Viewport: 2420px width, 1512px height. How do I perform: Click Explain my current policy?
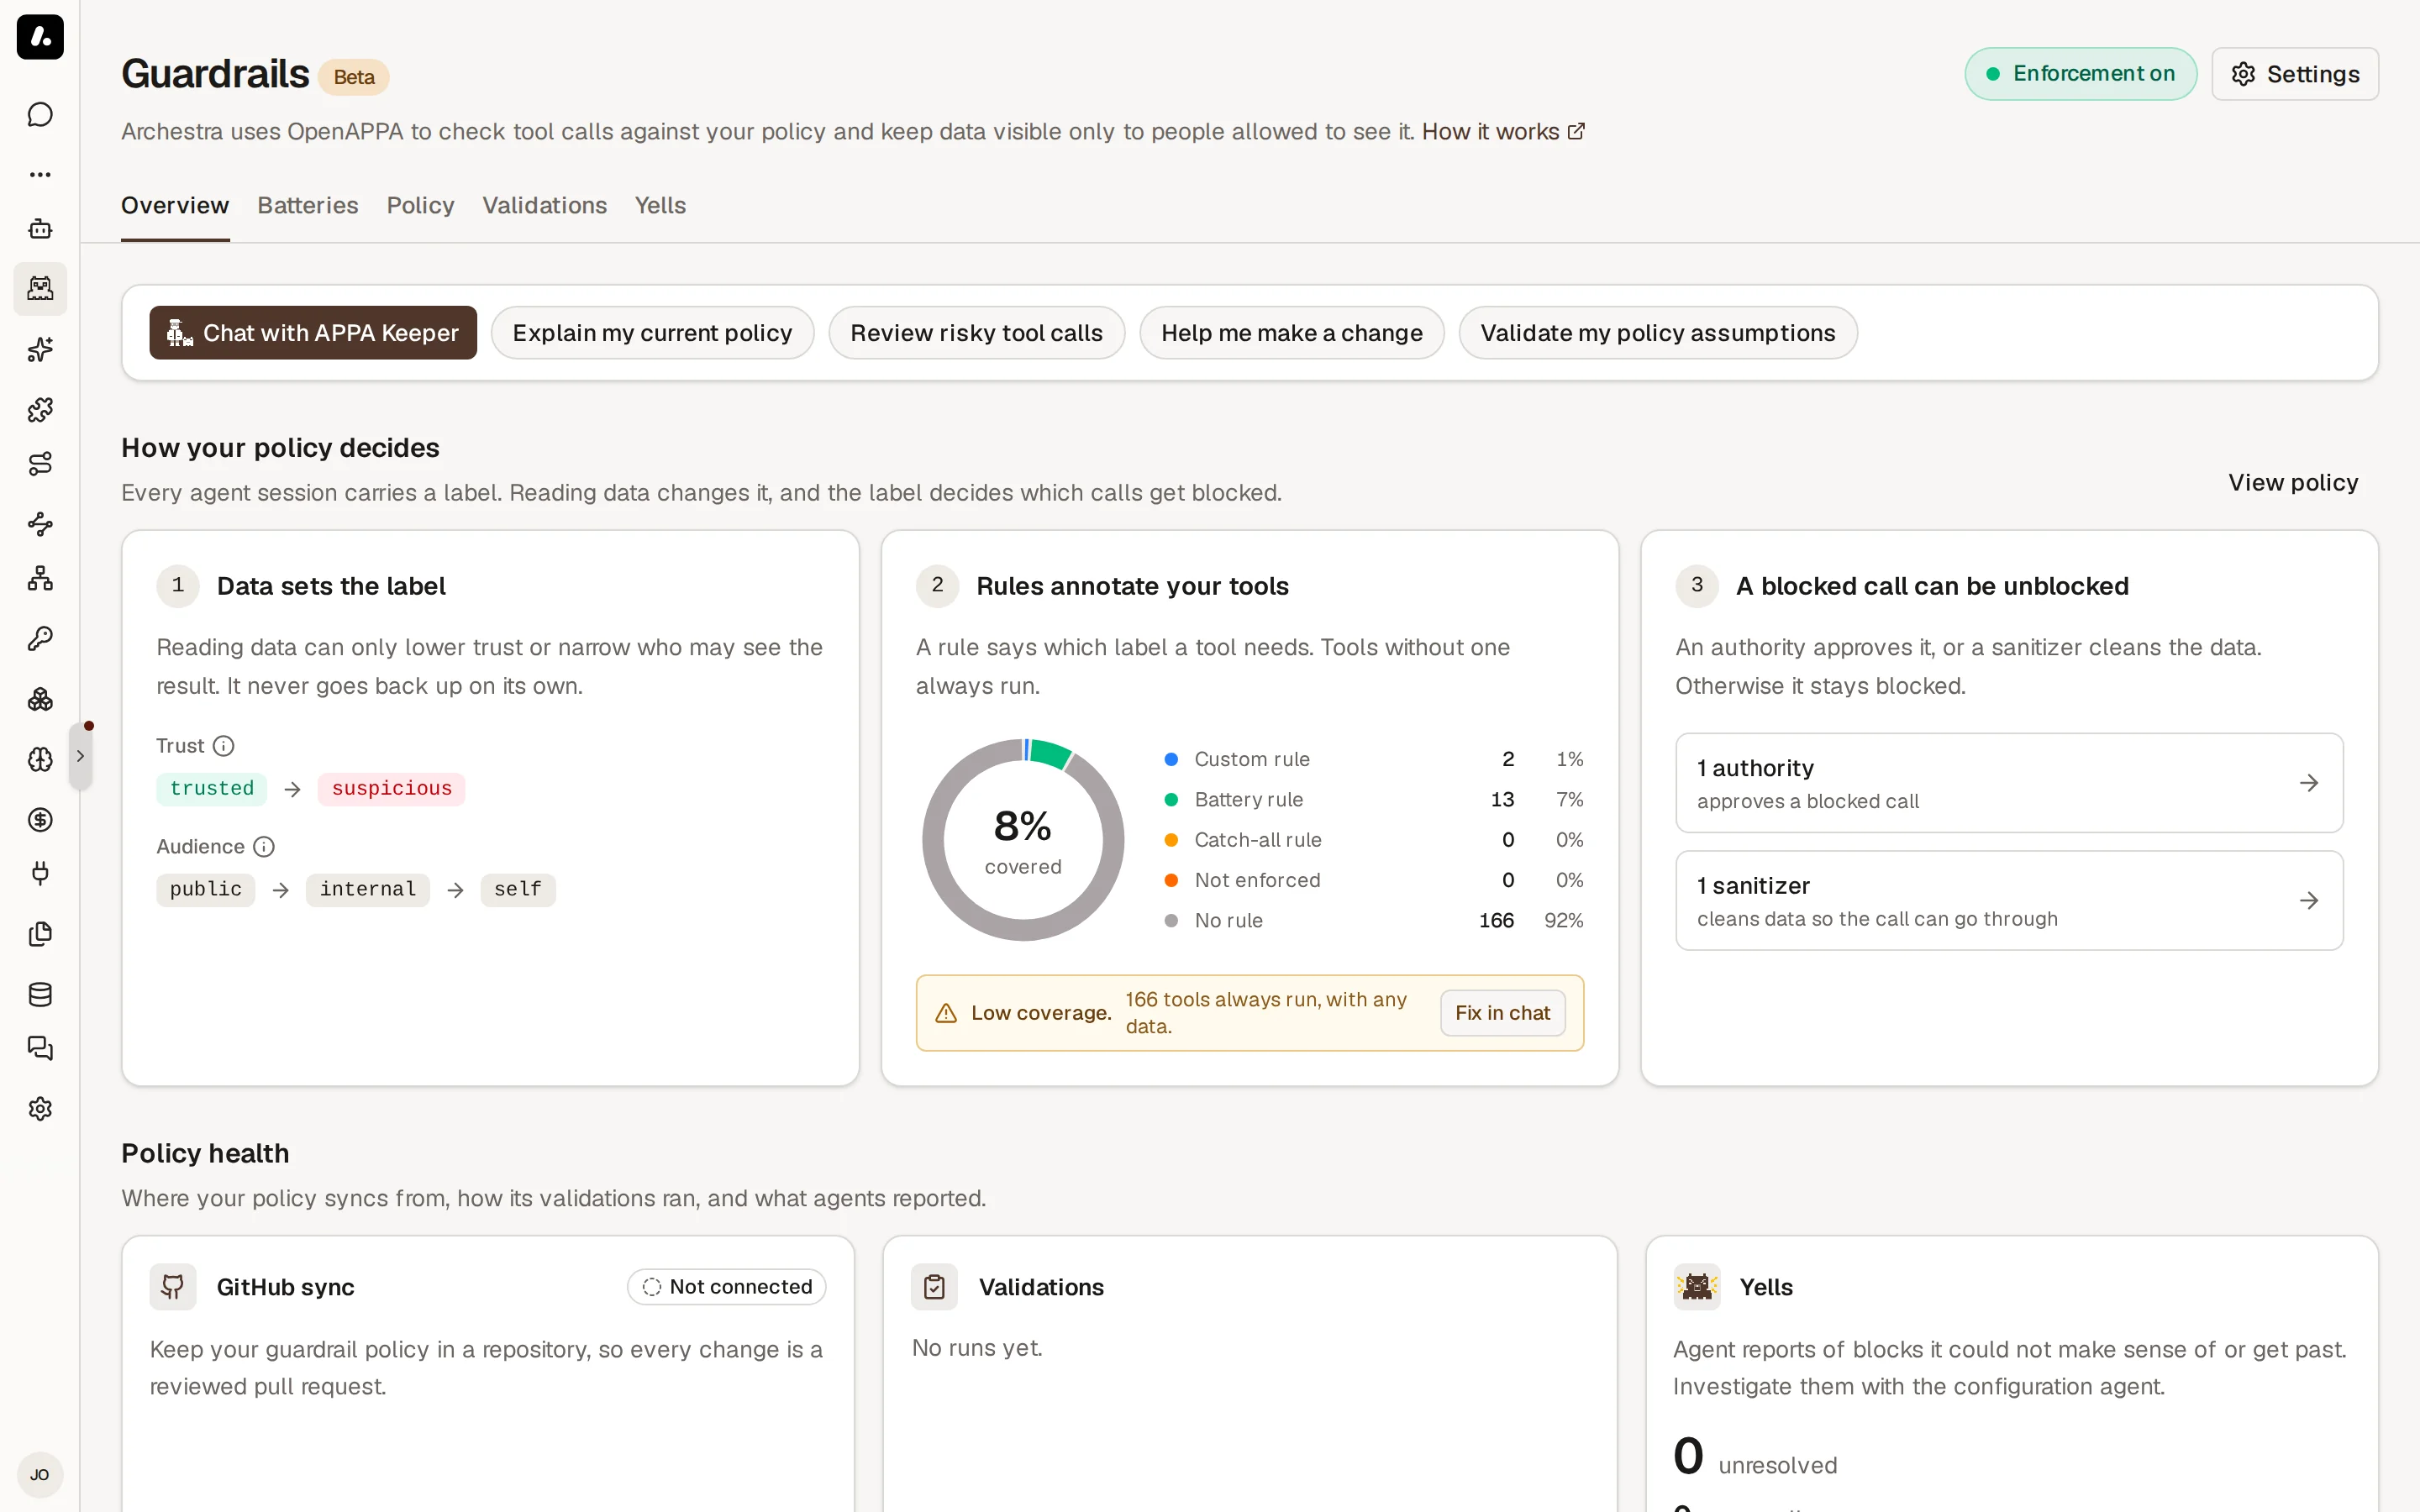[x=652, y=333]
